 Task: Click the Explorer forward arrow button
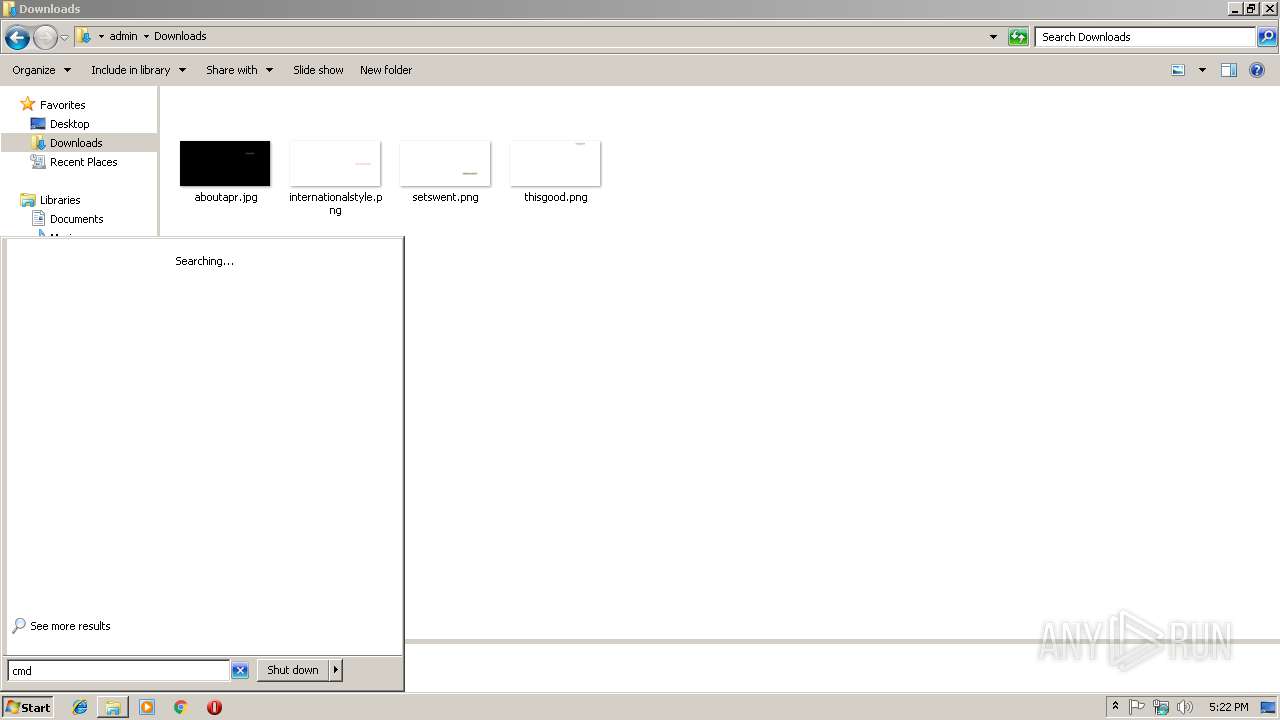tap(45, 38)
